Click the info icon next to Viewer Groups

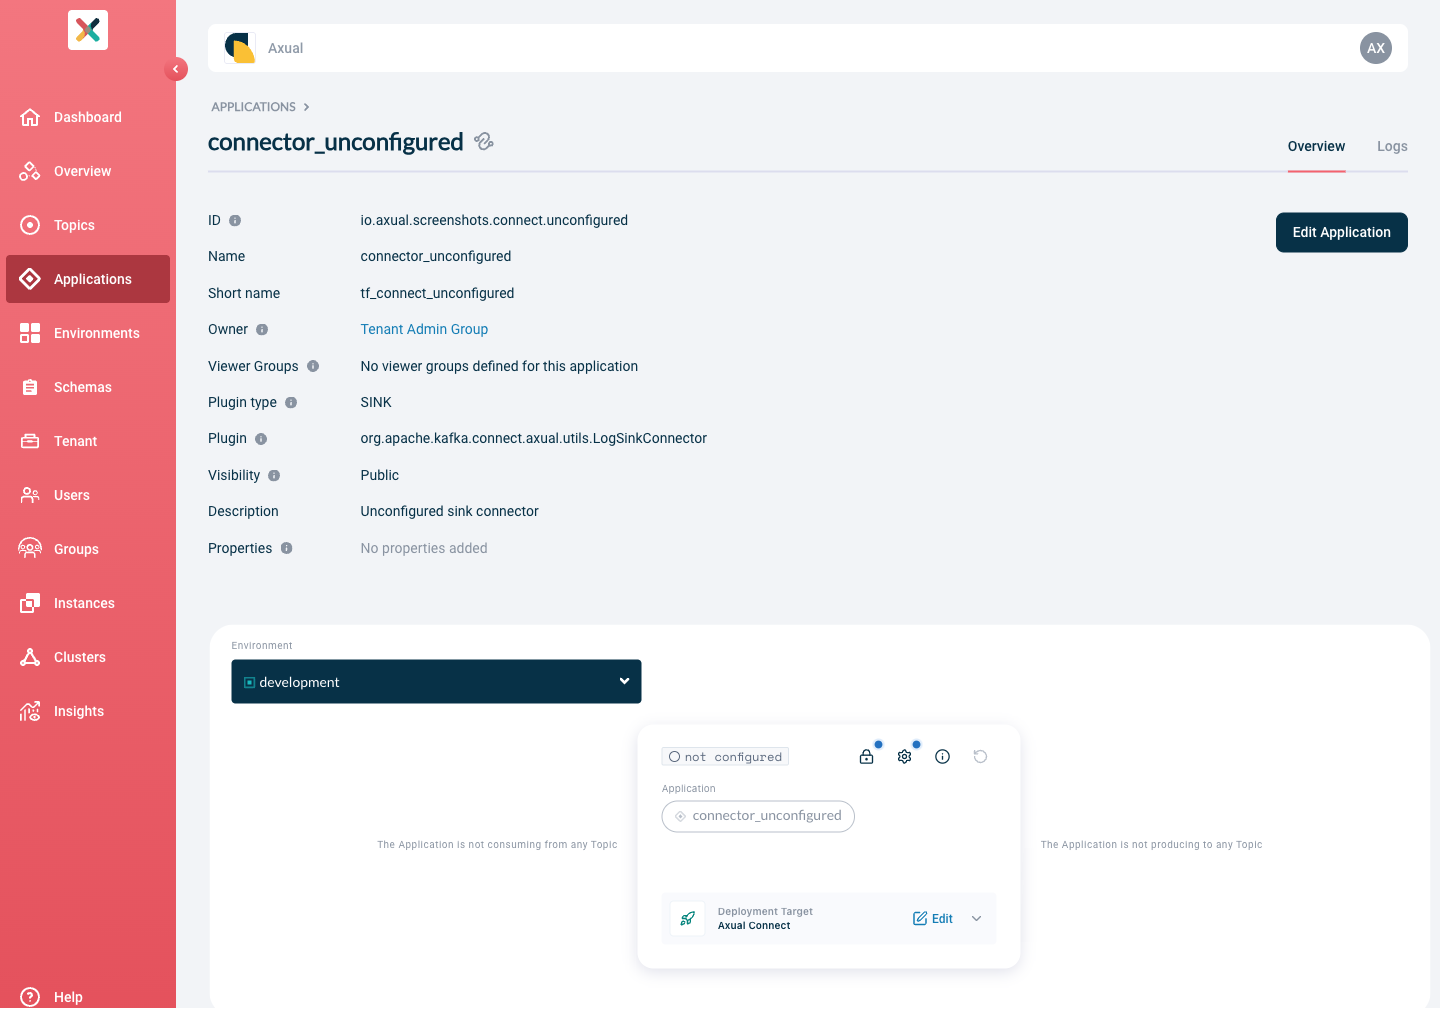(x=313, y=366)
